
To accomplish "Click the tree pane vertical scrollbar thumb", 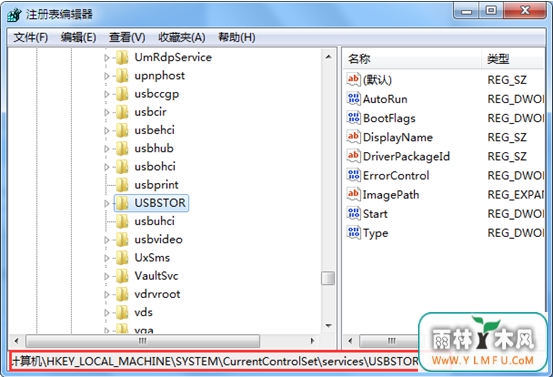I will click(x=328, y=278).
